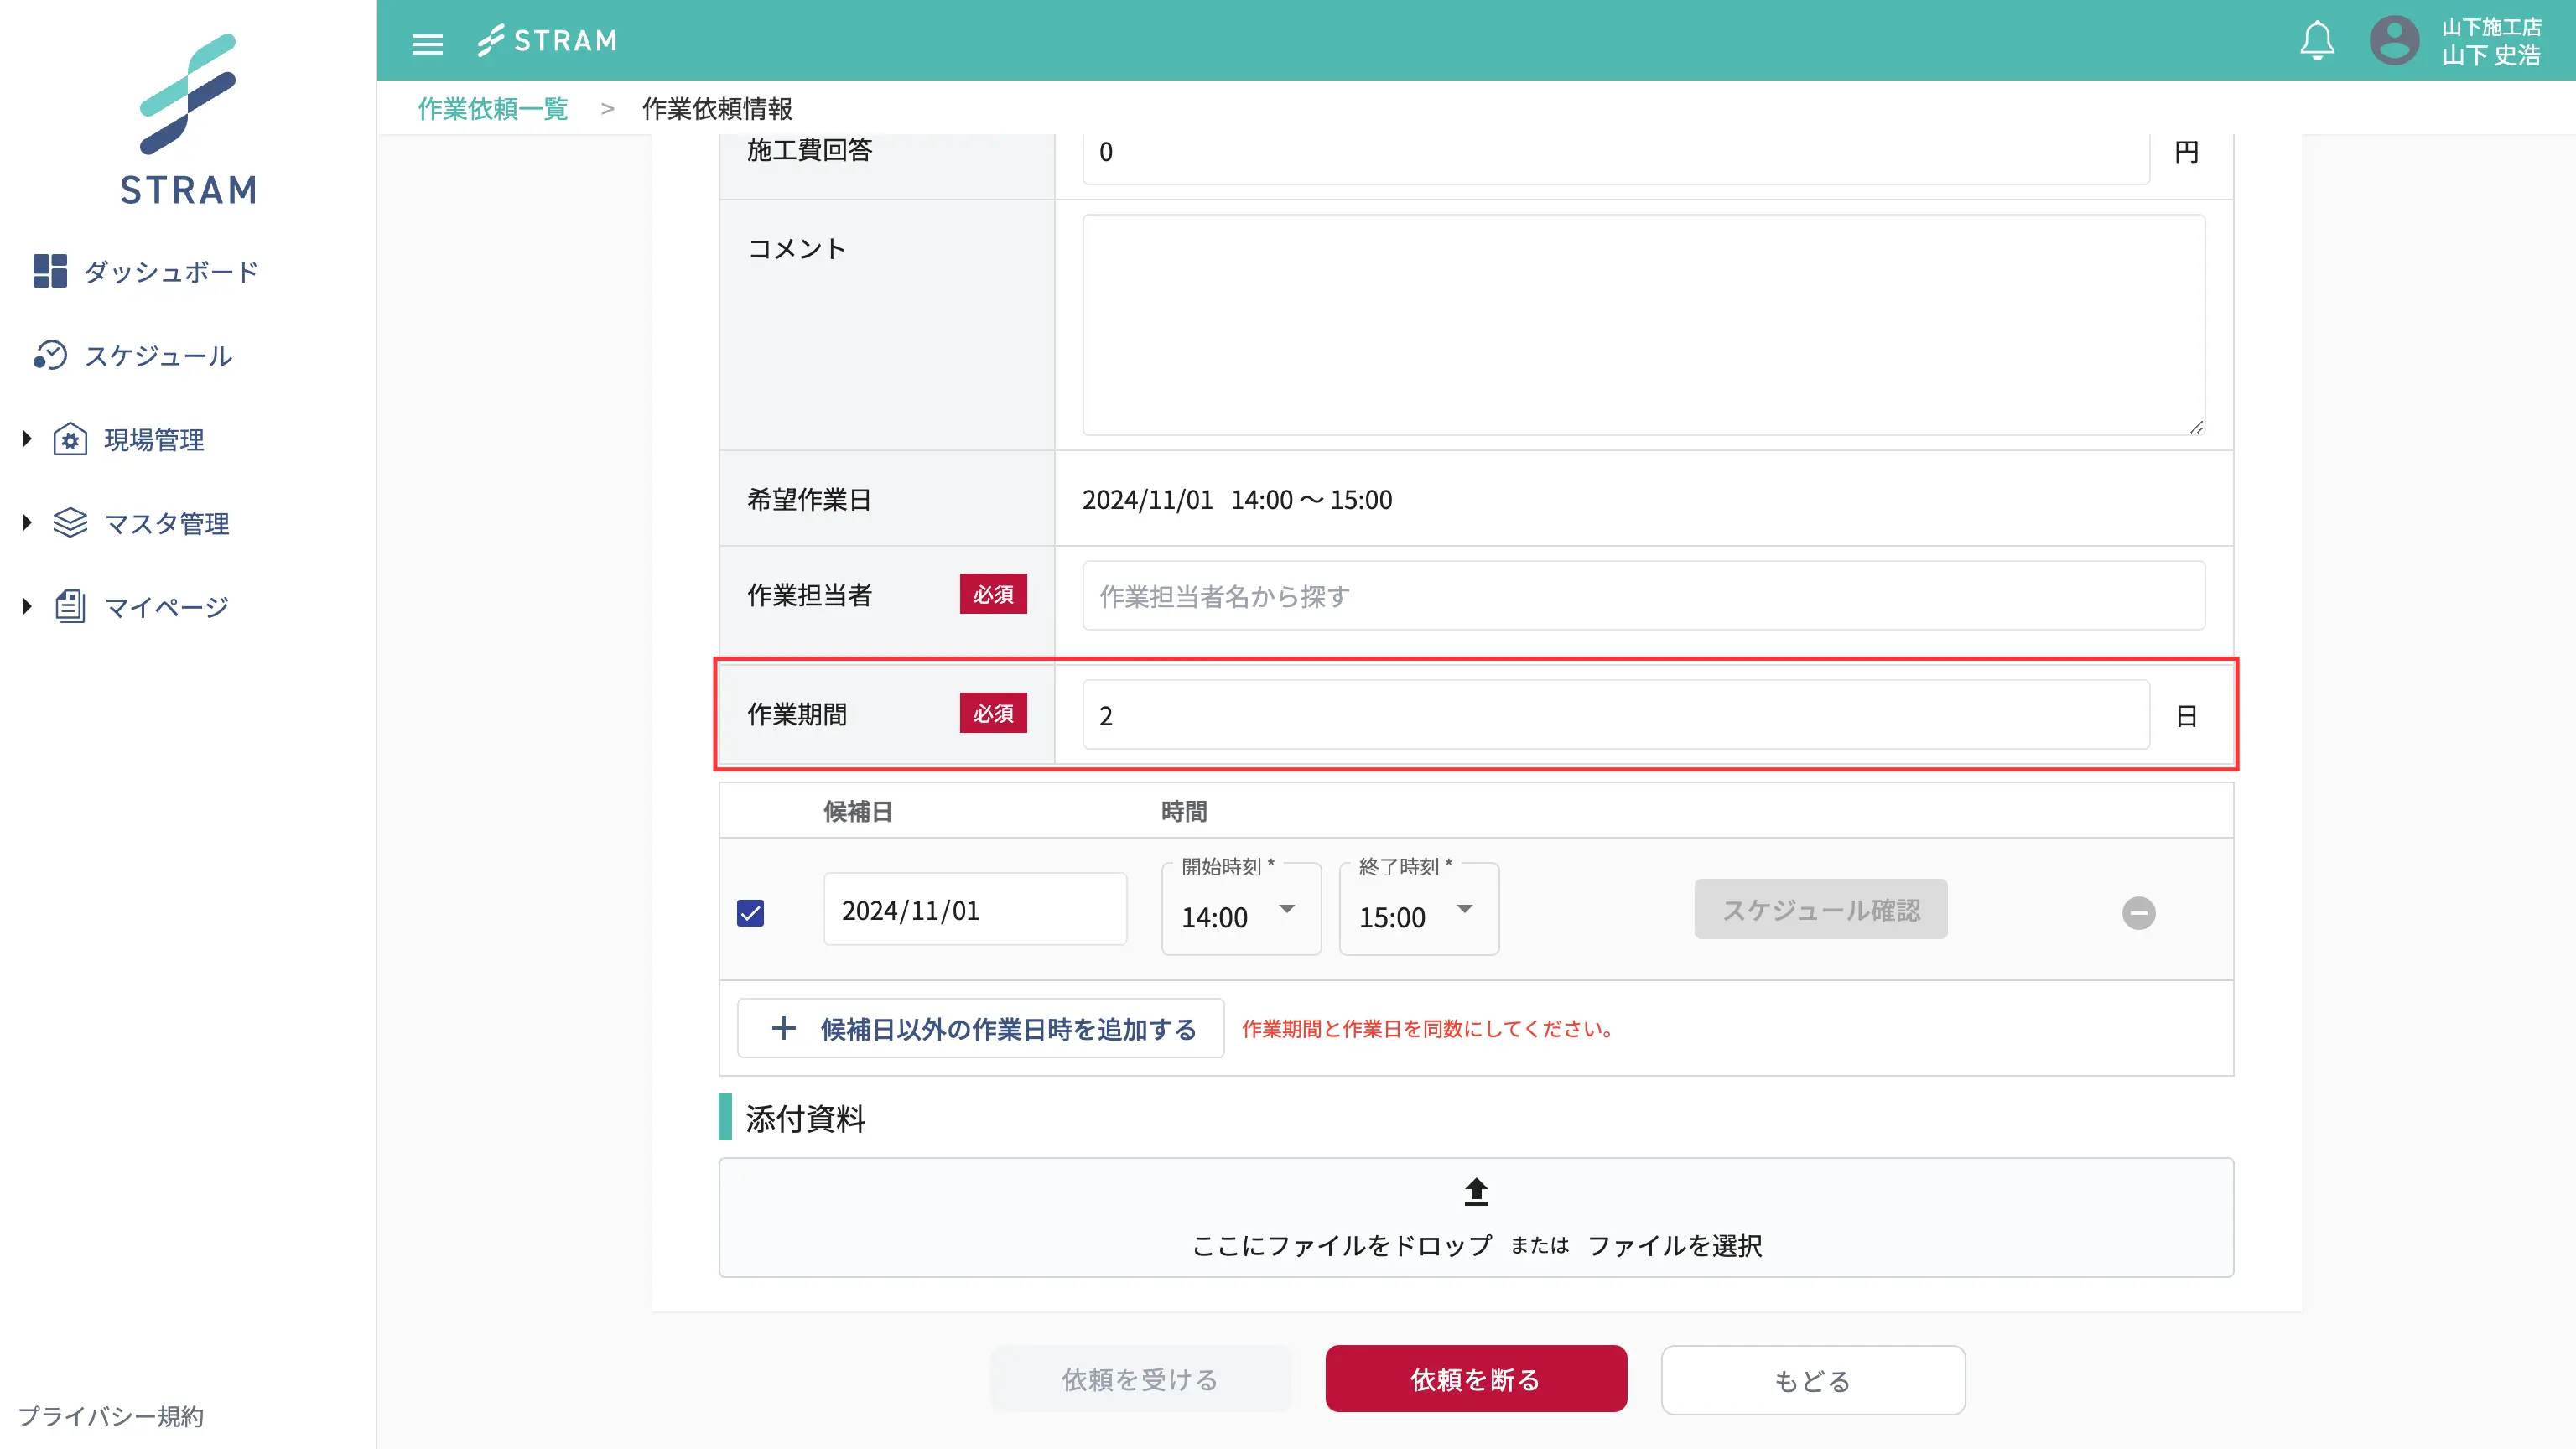Expand the マイページ sidebar menu
2576x1449 pixels.
click(27, 606)
